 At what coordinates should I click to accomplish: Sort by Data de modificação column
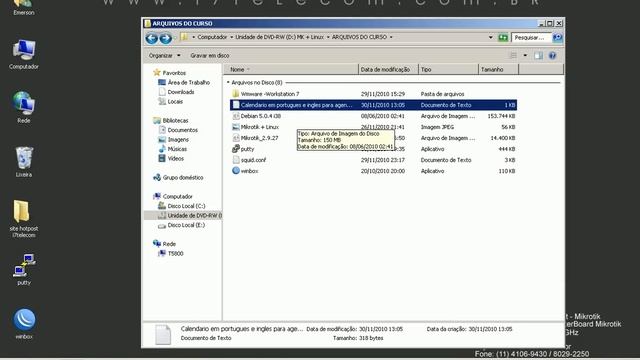pos(388,69)
